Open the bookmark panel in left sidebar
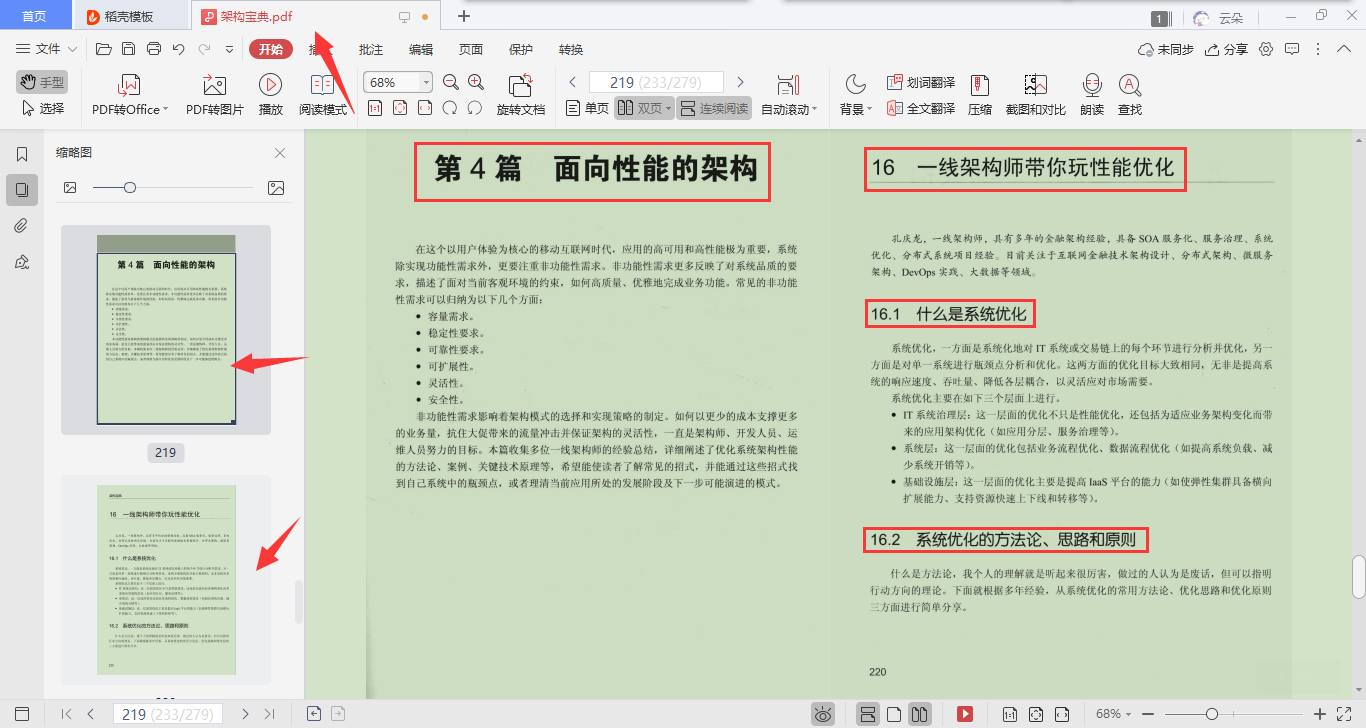This screenshot has width=1366, height=728. click(21, 154)
